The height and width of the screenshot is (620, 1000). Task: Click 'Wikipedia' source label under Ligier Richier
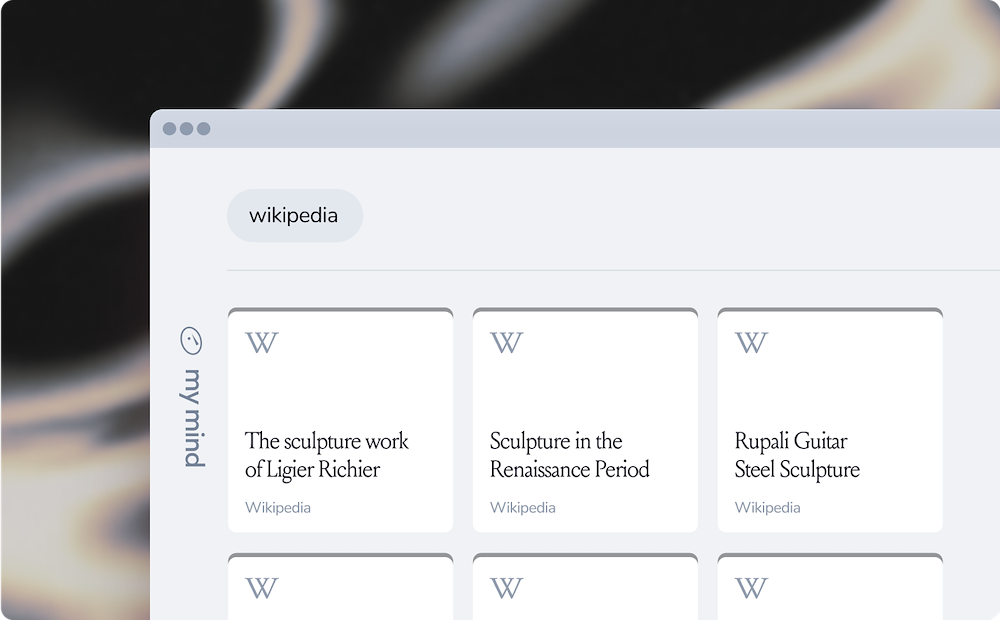pos(278,507)
